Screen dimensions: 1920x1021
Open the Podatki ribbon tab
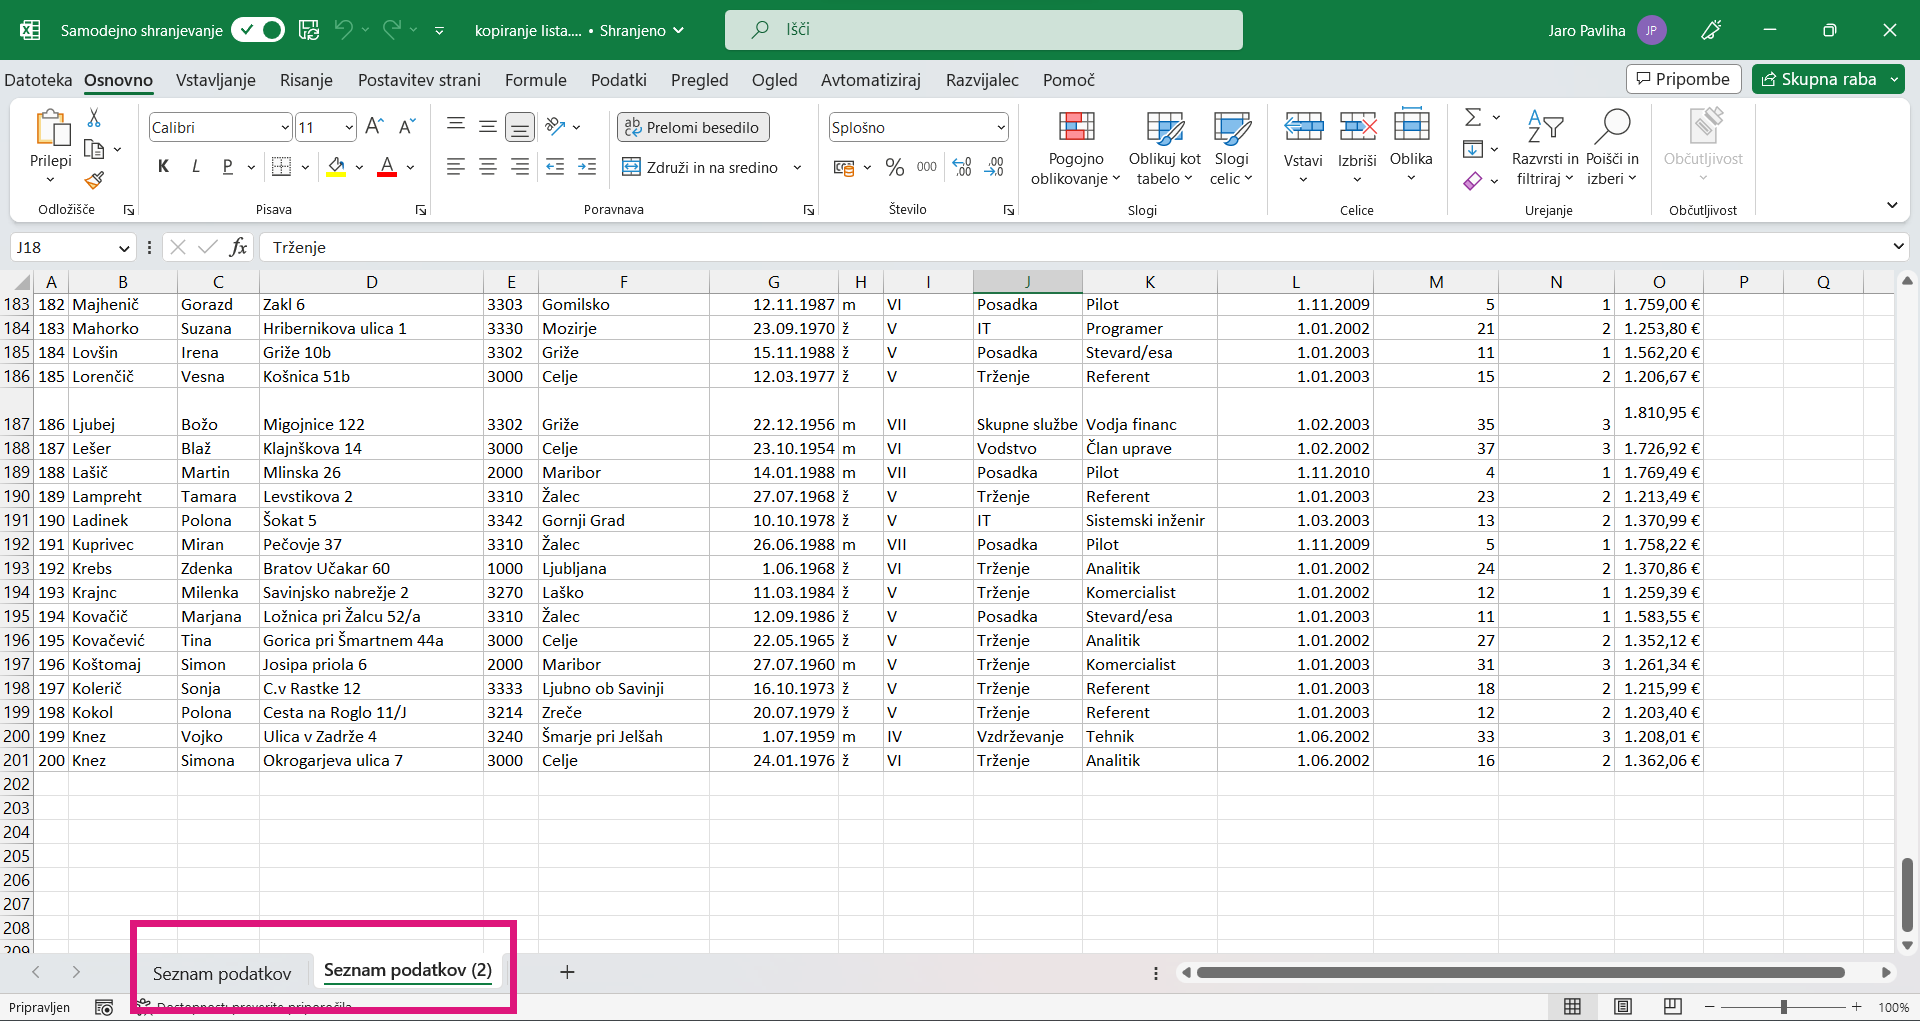(x=618, y=80)
